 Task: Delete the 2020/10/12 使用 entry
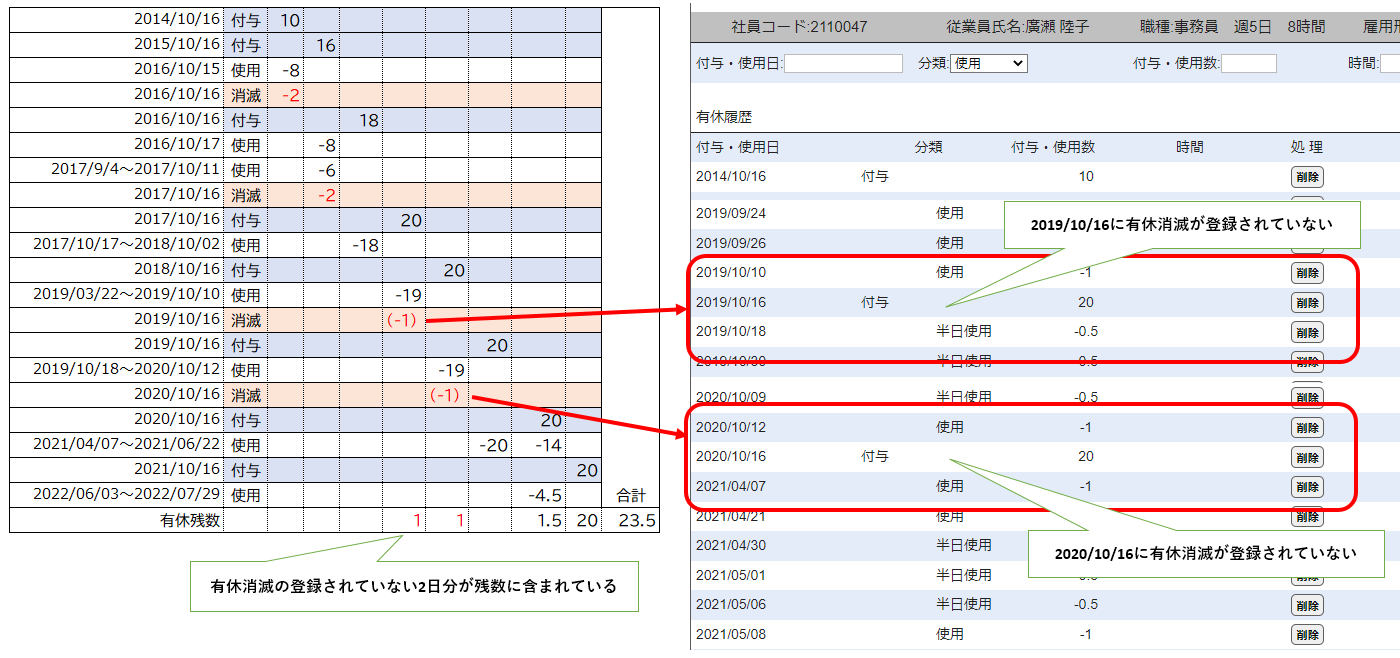pos(1307,428)
